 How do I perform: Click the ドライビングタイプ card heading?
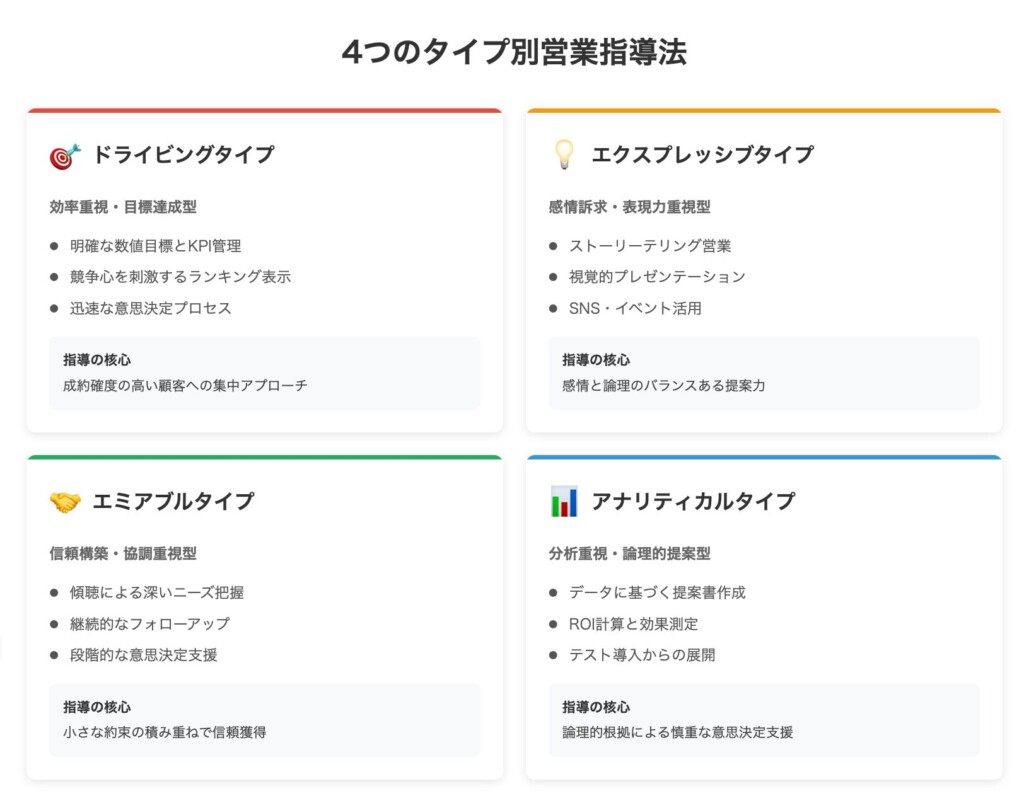click(x=184, y=155)
